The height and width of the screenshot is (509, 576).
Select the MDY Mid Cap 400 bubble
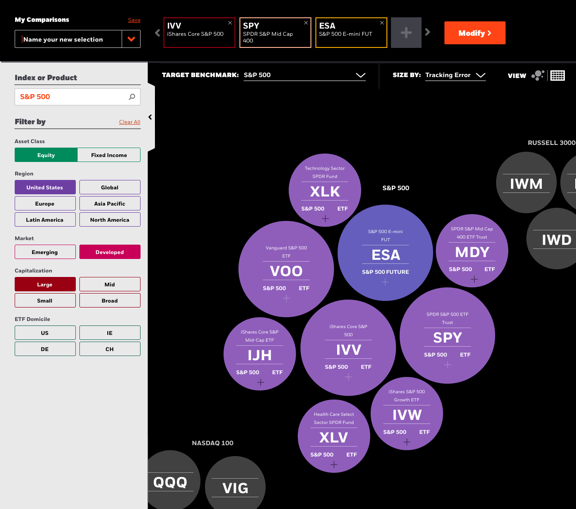click(472, 250)
